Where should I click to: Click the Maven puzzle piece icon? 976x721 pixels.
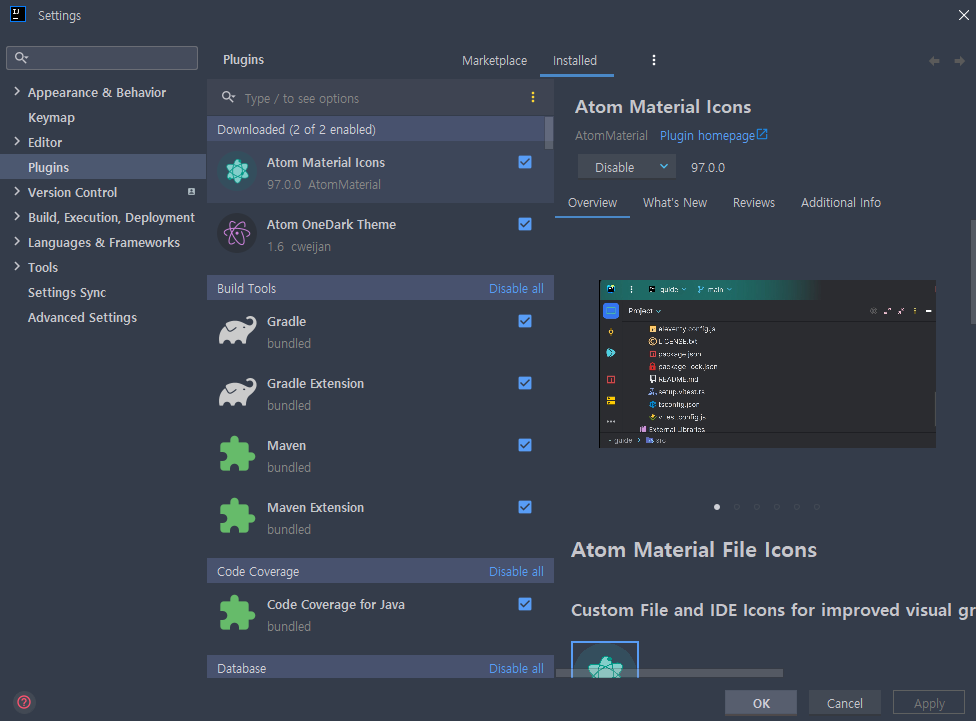pyautogui.click(x=237, y=454)
